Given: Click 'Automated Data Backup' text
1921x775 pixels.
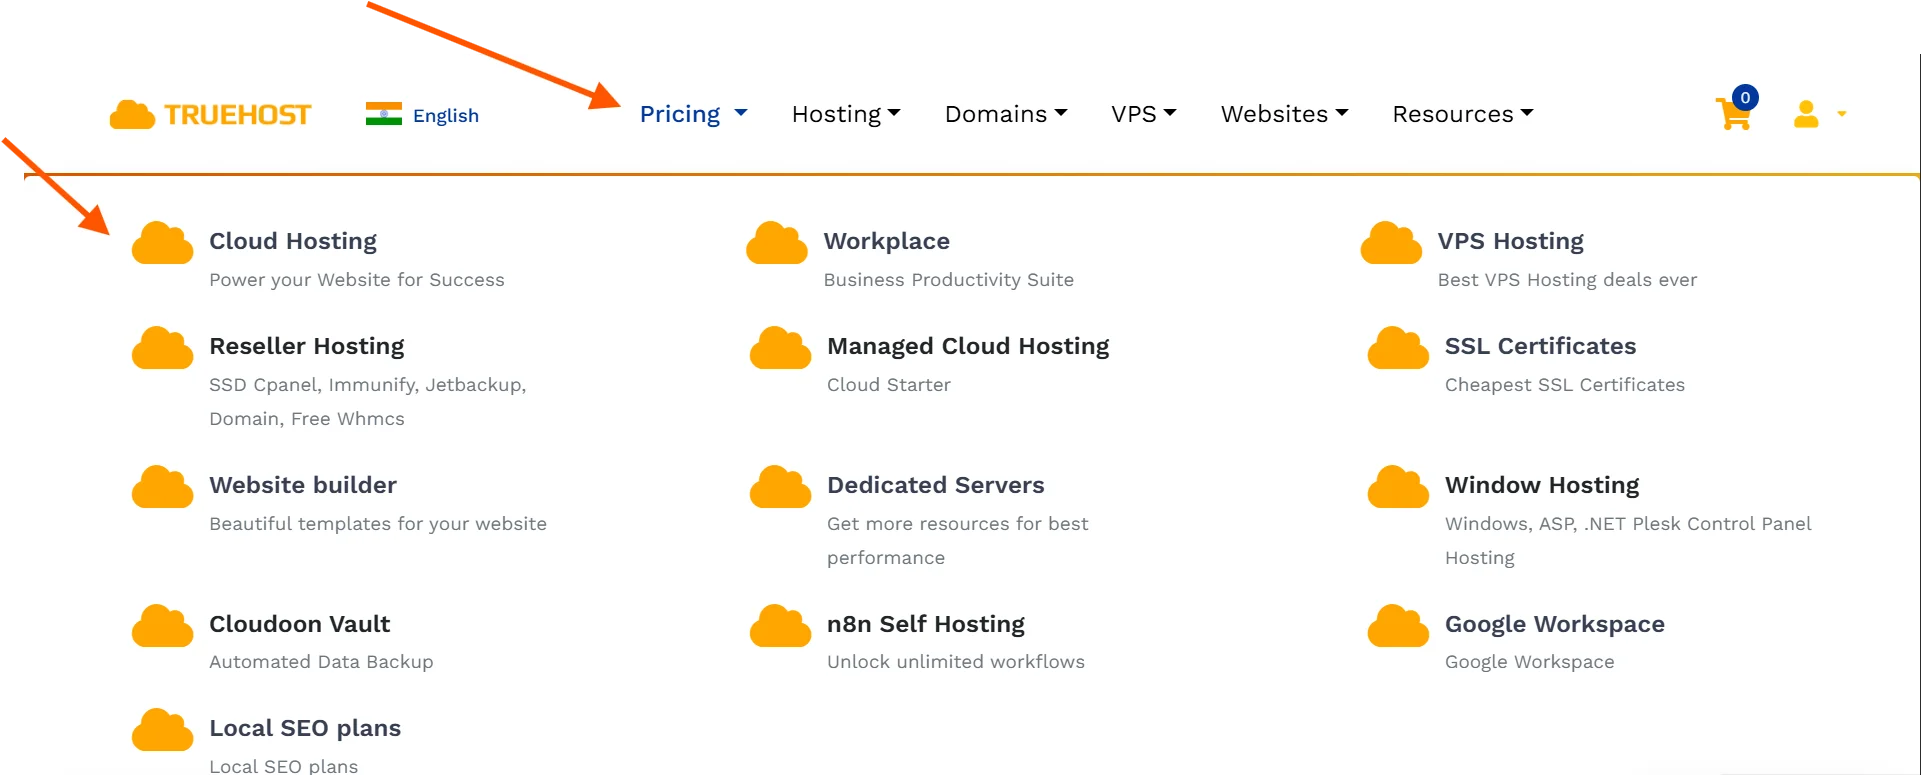Looking at the screenshot, I should point(321,662).
